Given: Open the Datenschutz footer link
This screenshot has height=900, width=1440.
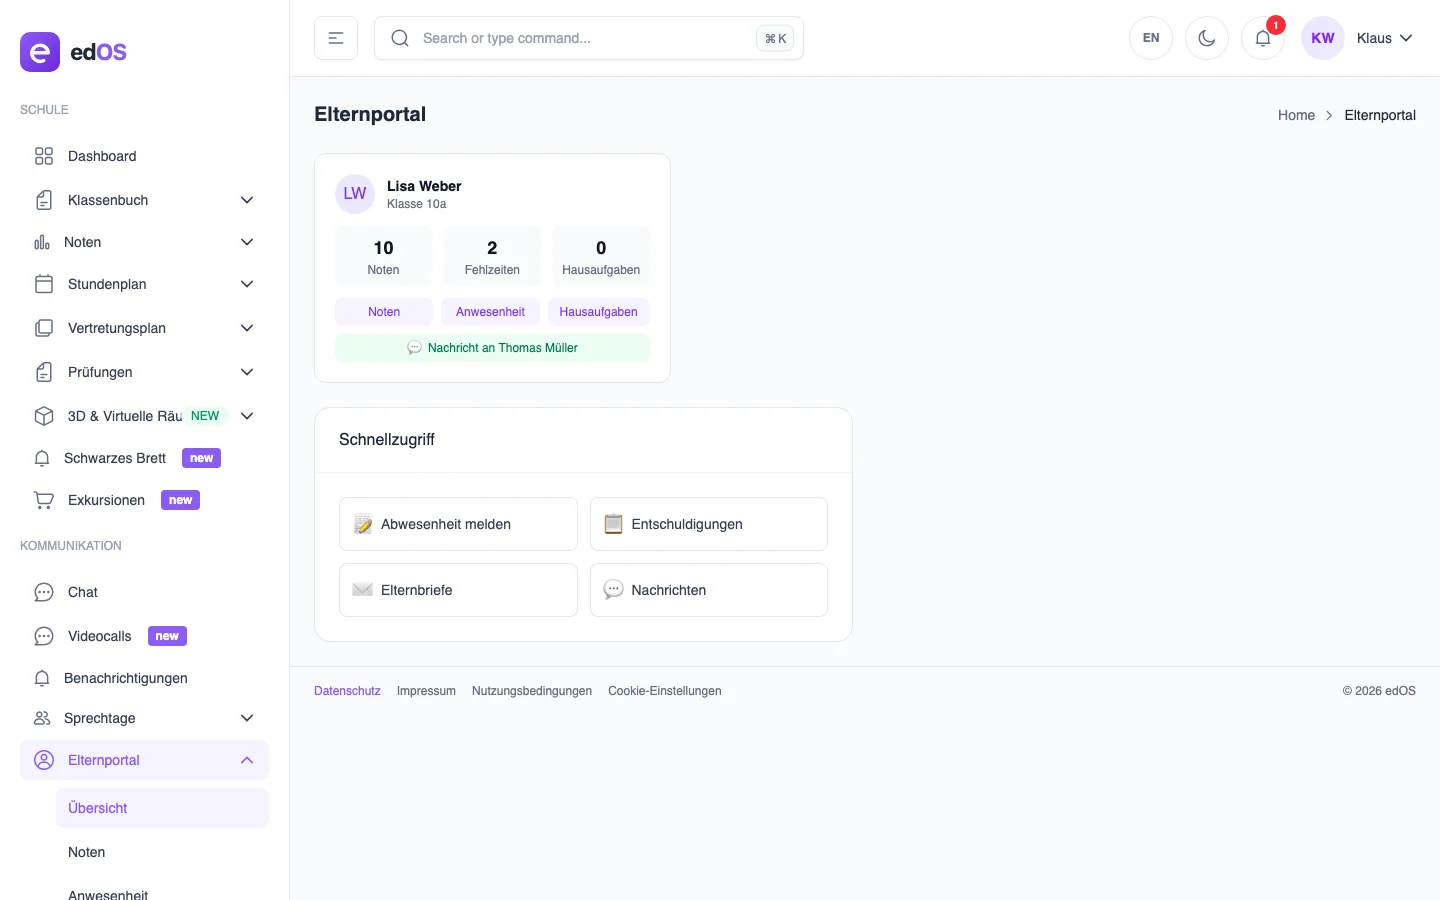Looking at the screenshot, I should 347,690.
